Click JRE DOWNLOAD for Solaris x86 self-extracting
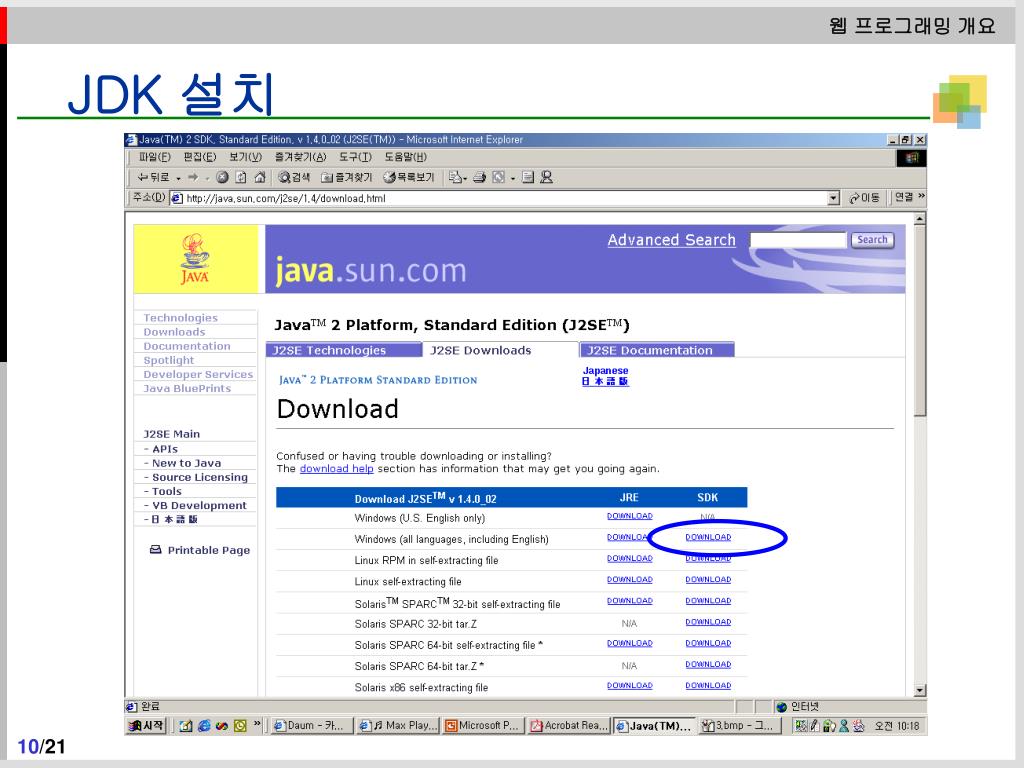This screenshot has height=768, width=1024. pos(630,685)
